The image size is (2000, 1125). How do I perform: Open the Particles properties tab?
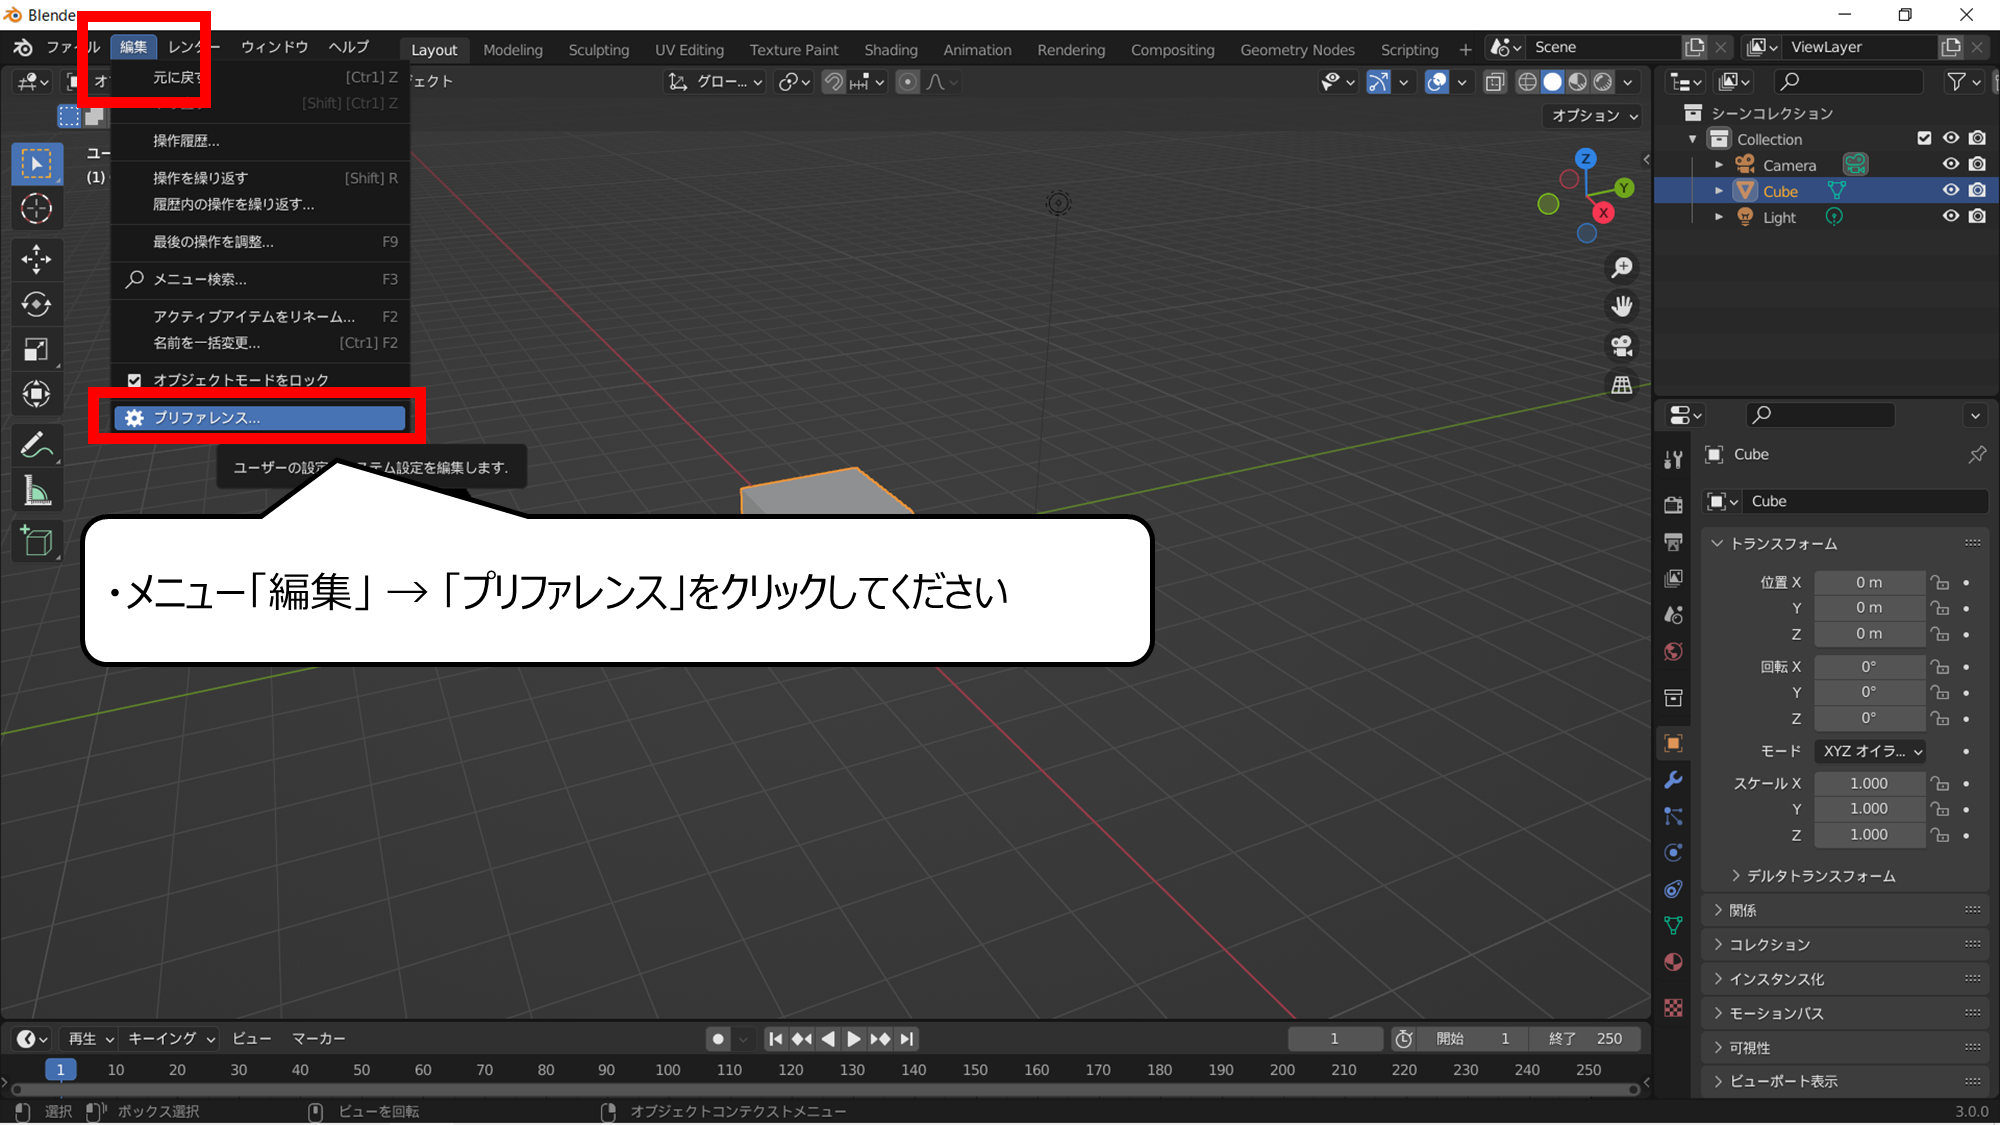[x=1673, y=816]
